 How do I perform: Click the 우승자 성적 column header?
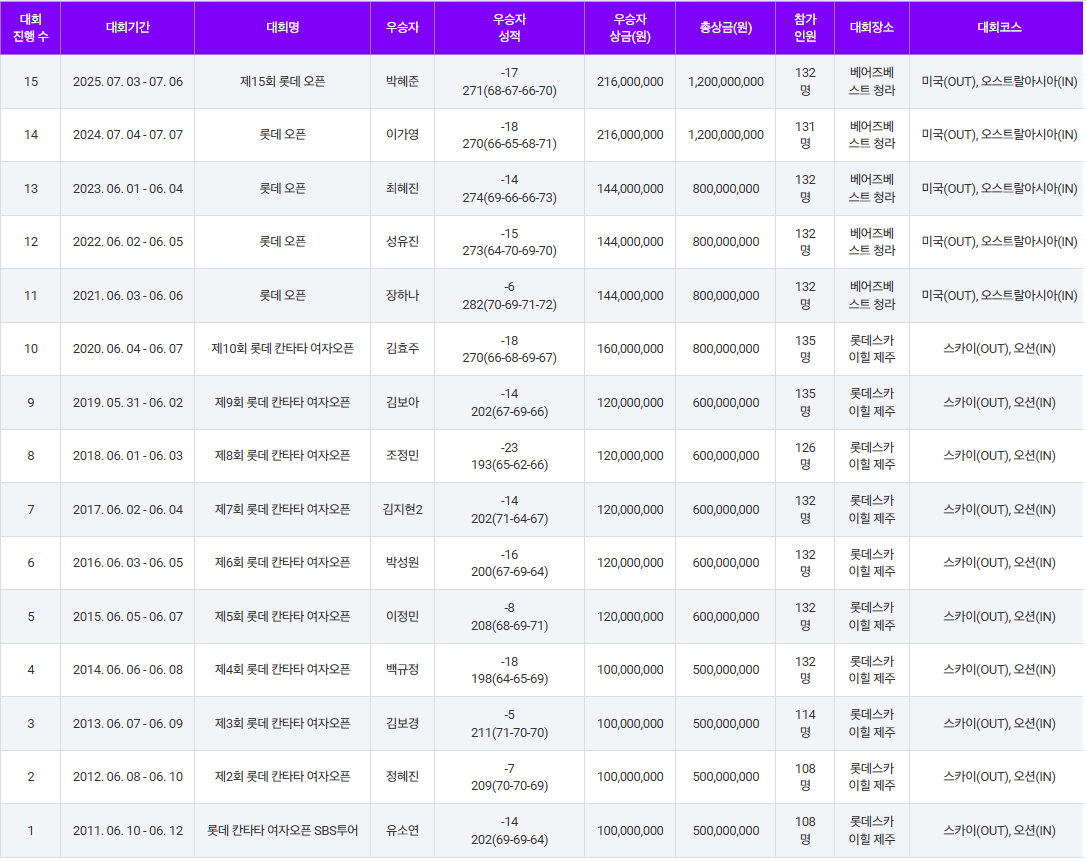509,28
